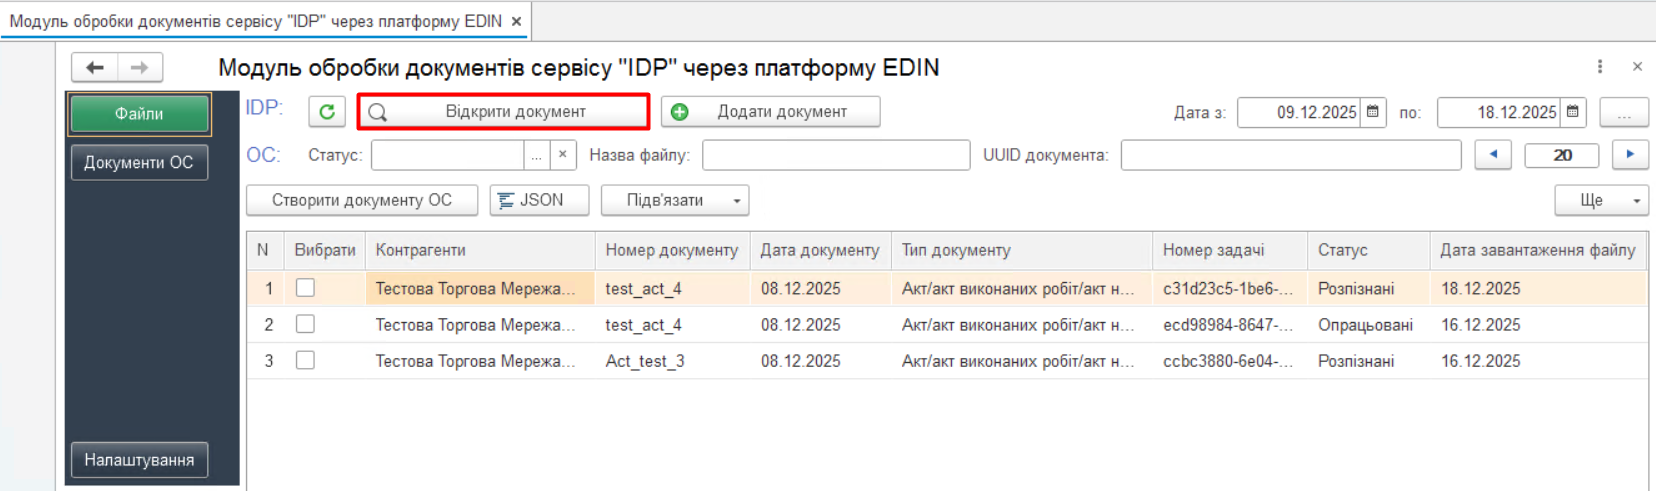Screen dimensions: 1656x491
Task: Open the calendar for the end date
Action: pyautogui.click(x=1573, y=112)
